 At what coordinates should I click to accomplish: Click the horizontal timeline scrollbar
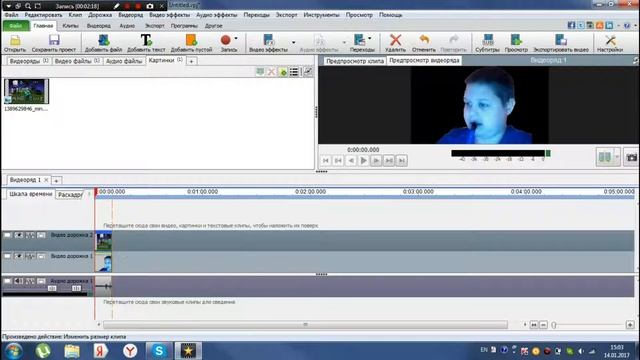[x=305, y=325]
